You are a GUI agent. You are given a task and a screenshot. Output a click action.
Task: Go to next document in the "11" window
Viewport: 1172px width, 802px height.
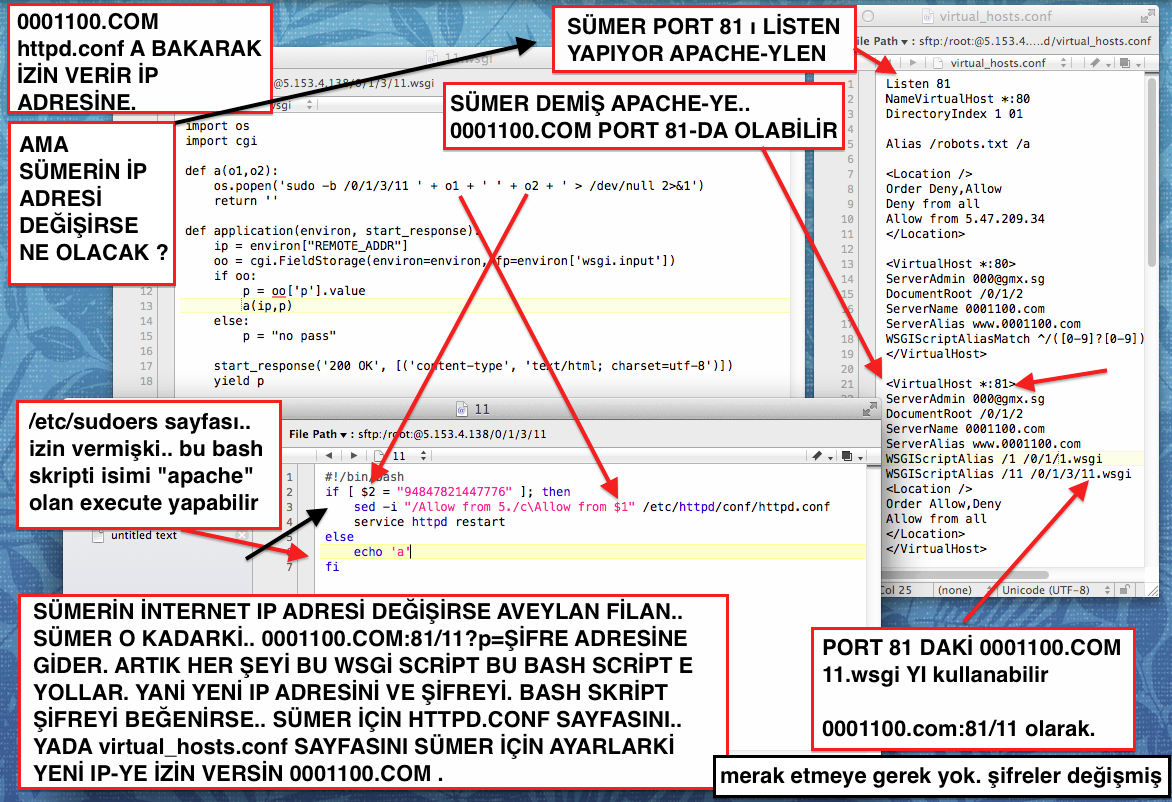[354, 455]
